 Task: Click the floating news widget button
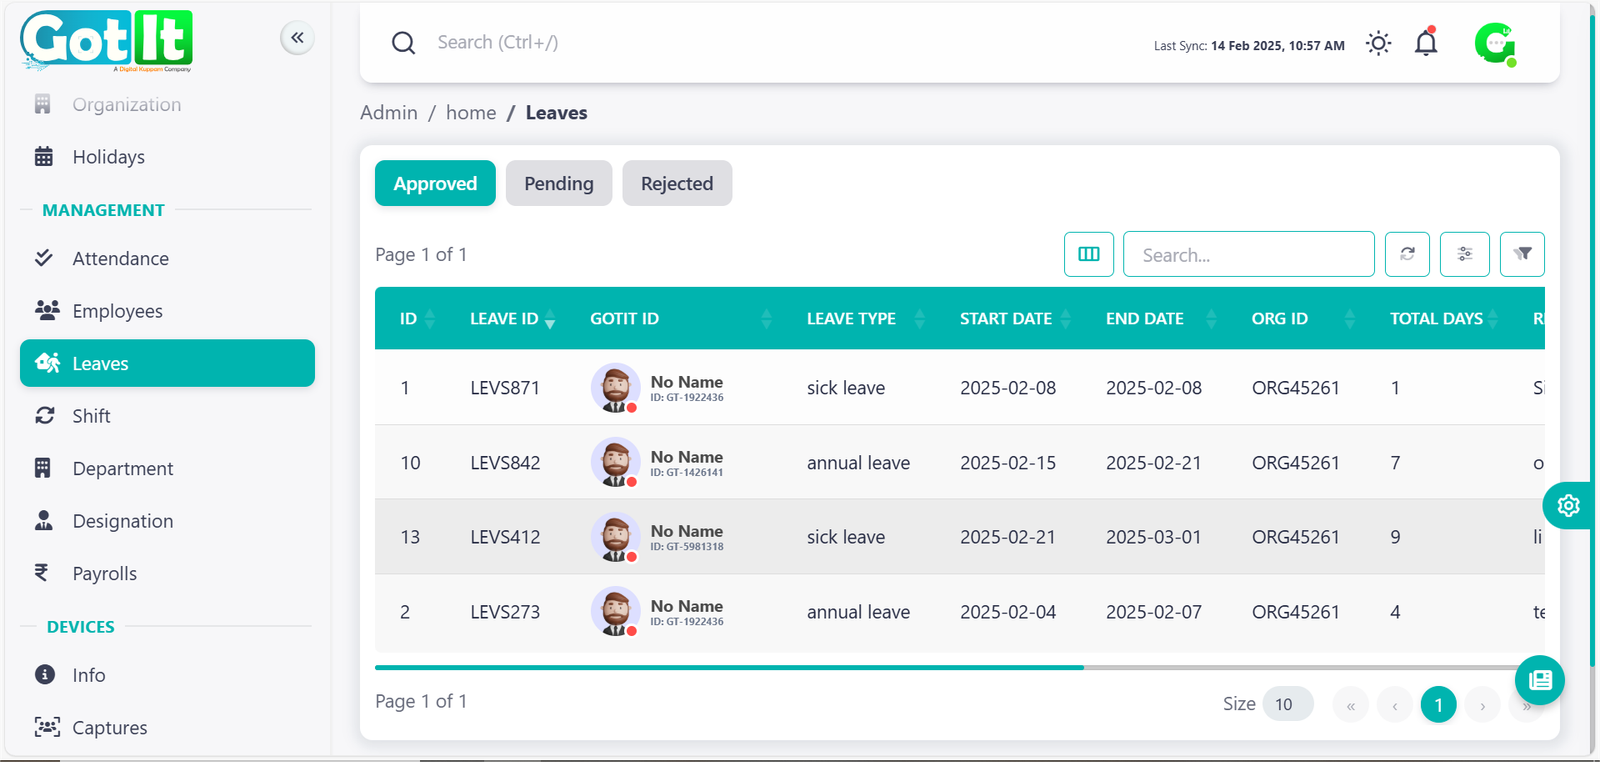[x=1540, y=680]
